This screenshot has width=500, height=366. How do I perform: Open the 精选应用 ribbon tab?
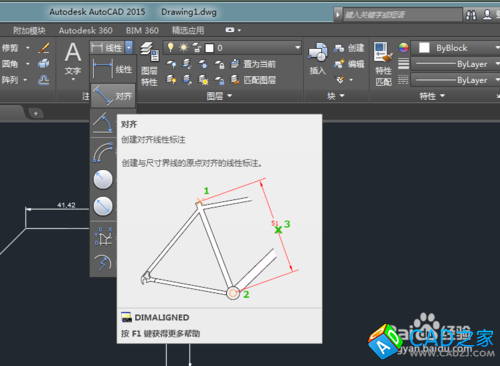188,31
